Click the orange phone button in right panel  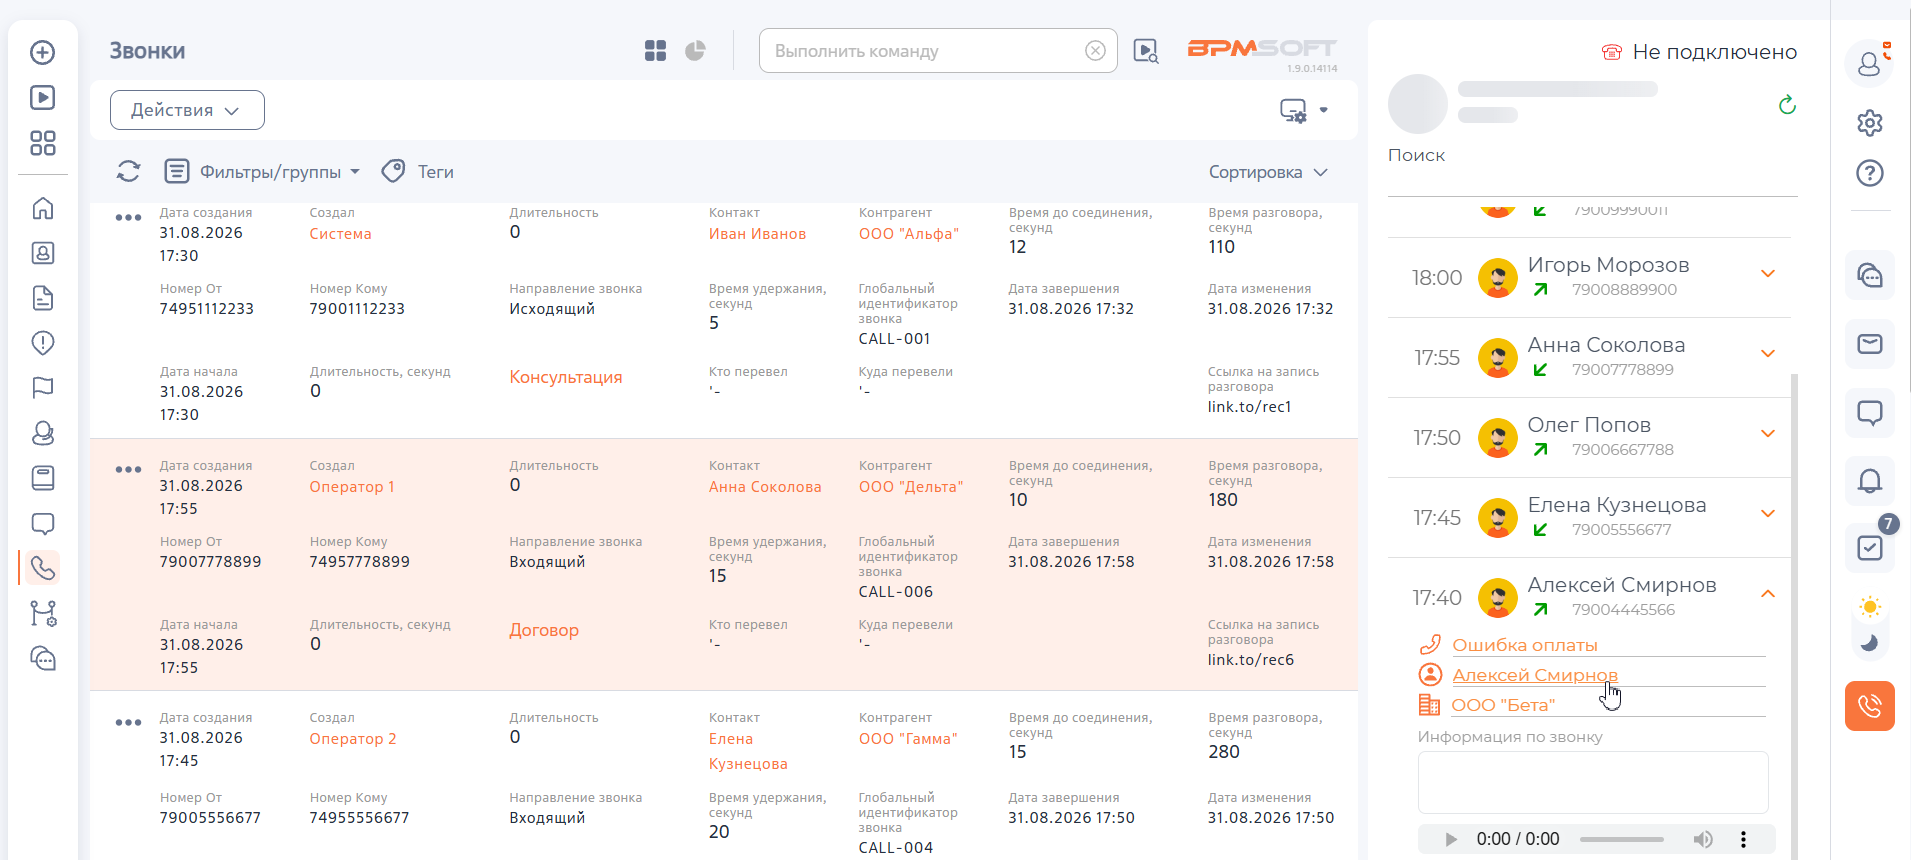[1869, 706]
